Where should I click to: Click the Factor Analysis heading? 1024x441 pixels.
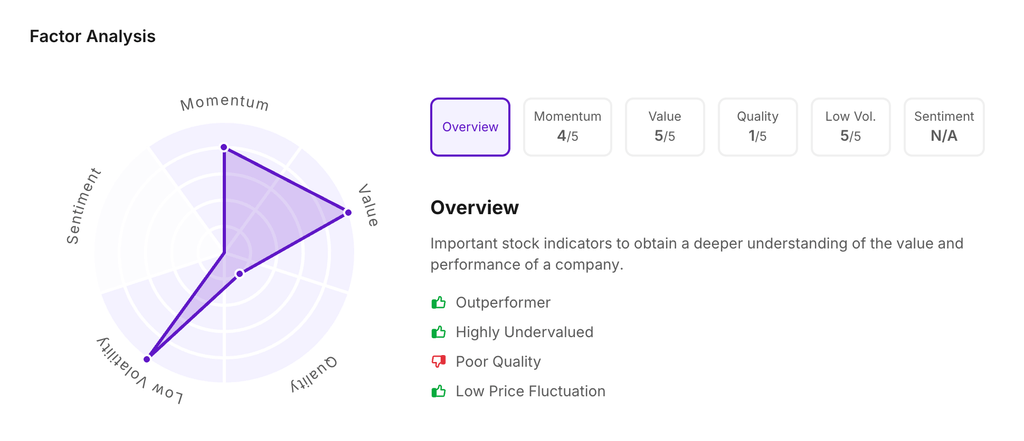92,37
